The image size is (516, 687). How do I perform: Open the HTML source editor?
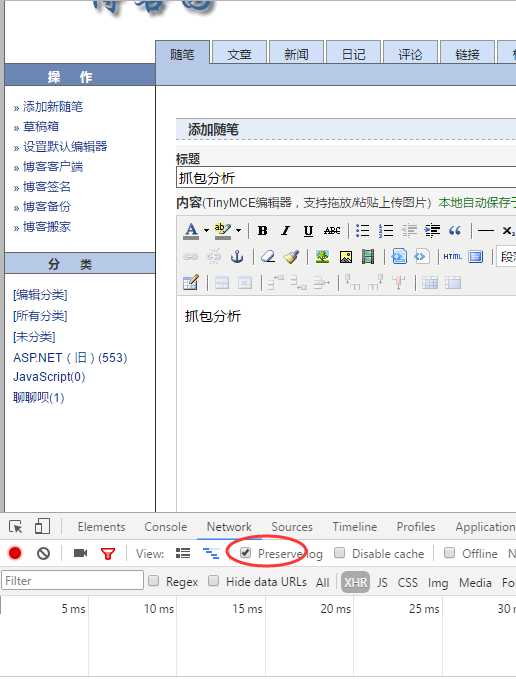[452, 257]
